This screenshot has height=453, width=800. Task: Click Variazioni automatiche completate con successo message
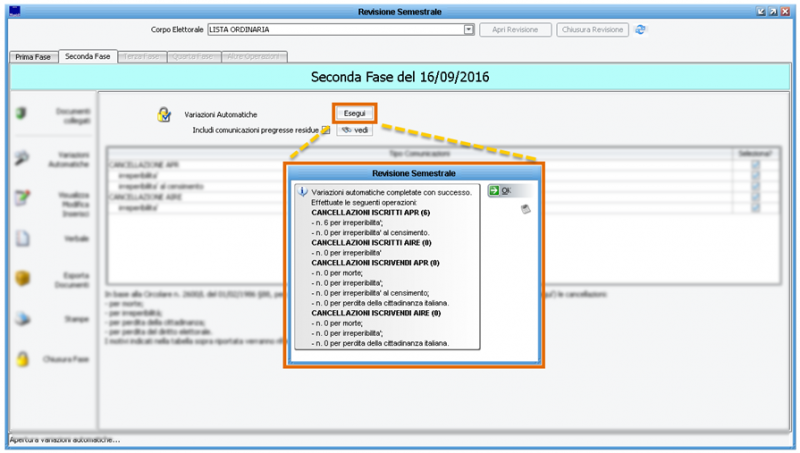click(391, 192)
